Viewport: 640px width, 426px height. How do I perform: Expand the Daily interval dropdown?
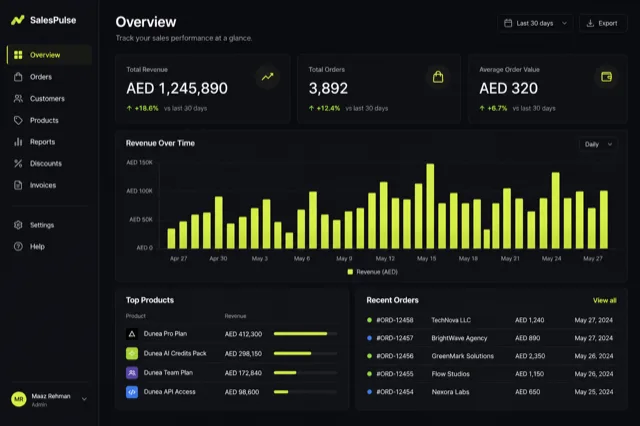[x=598, y=144]
